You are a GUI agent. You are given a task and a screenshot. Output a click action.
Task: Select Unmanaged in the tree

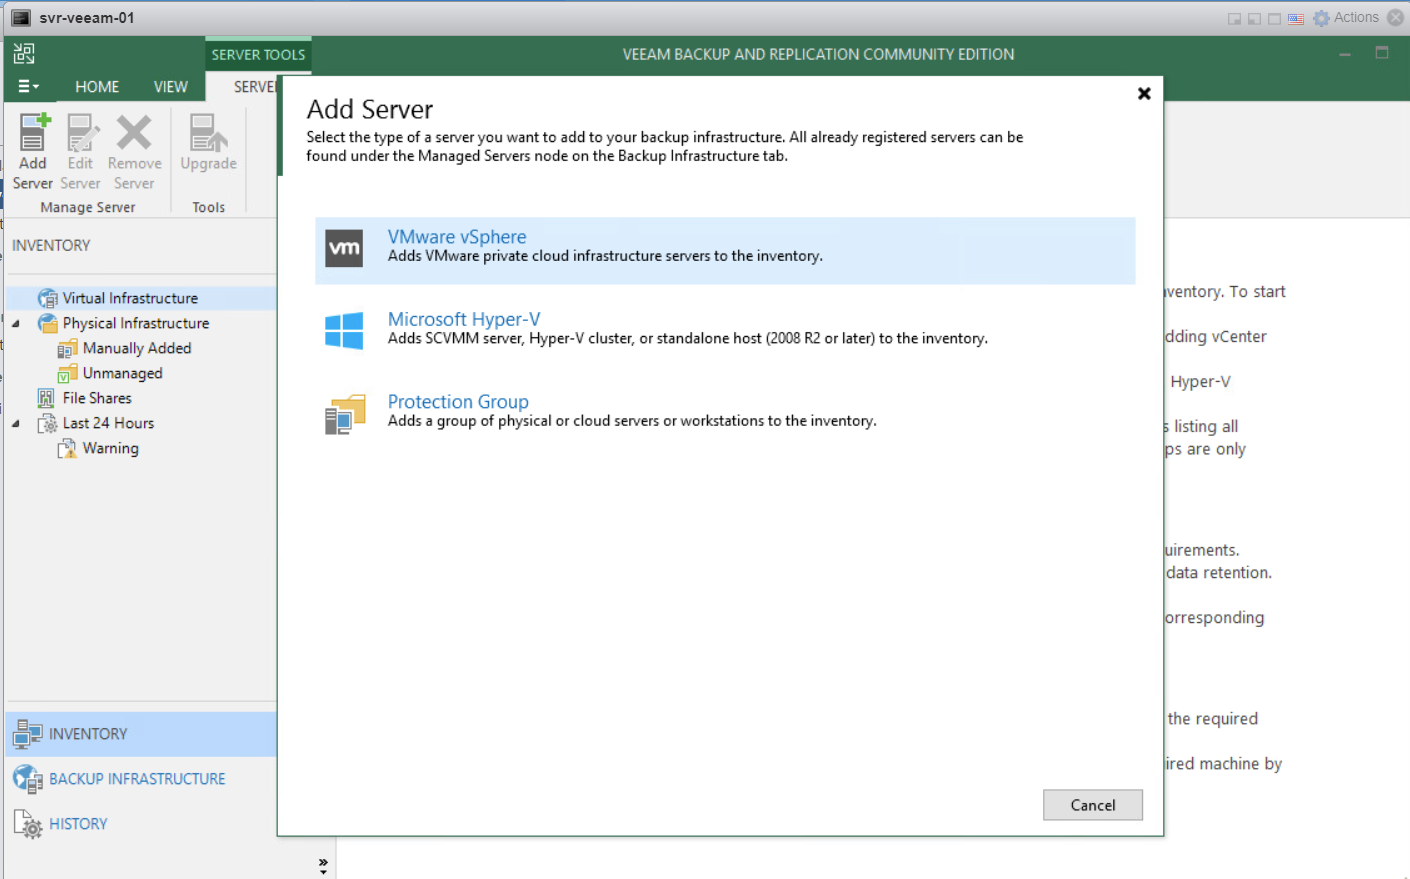(122, 373)
